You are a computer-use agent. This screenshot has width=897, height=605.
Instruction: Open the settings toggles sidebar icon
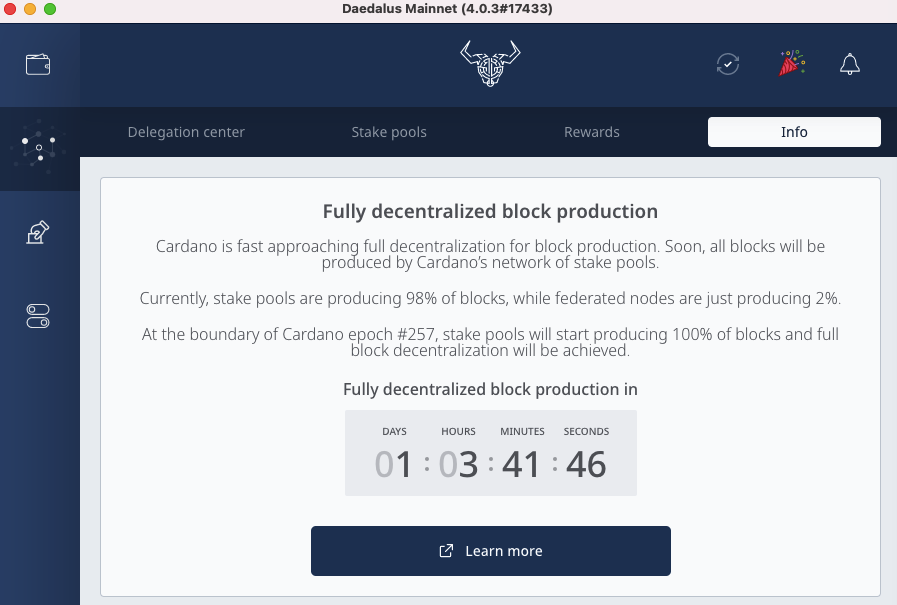pos(38,316)
